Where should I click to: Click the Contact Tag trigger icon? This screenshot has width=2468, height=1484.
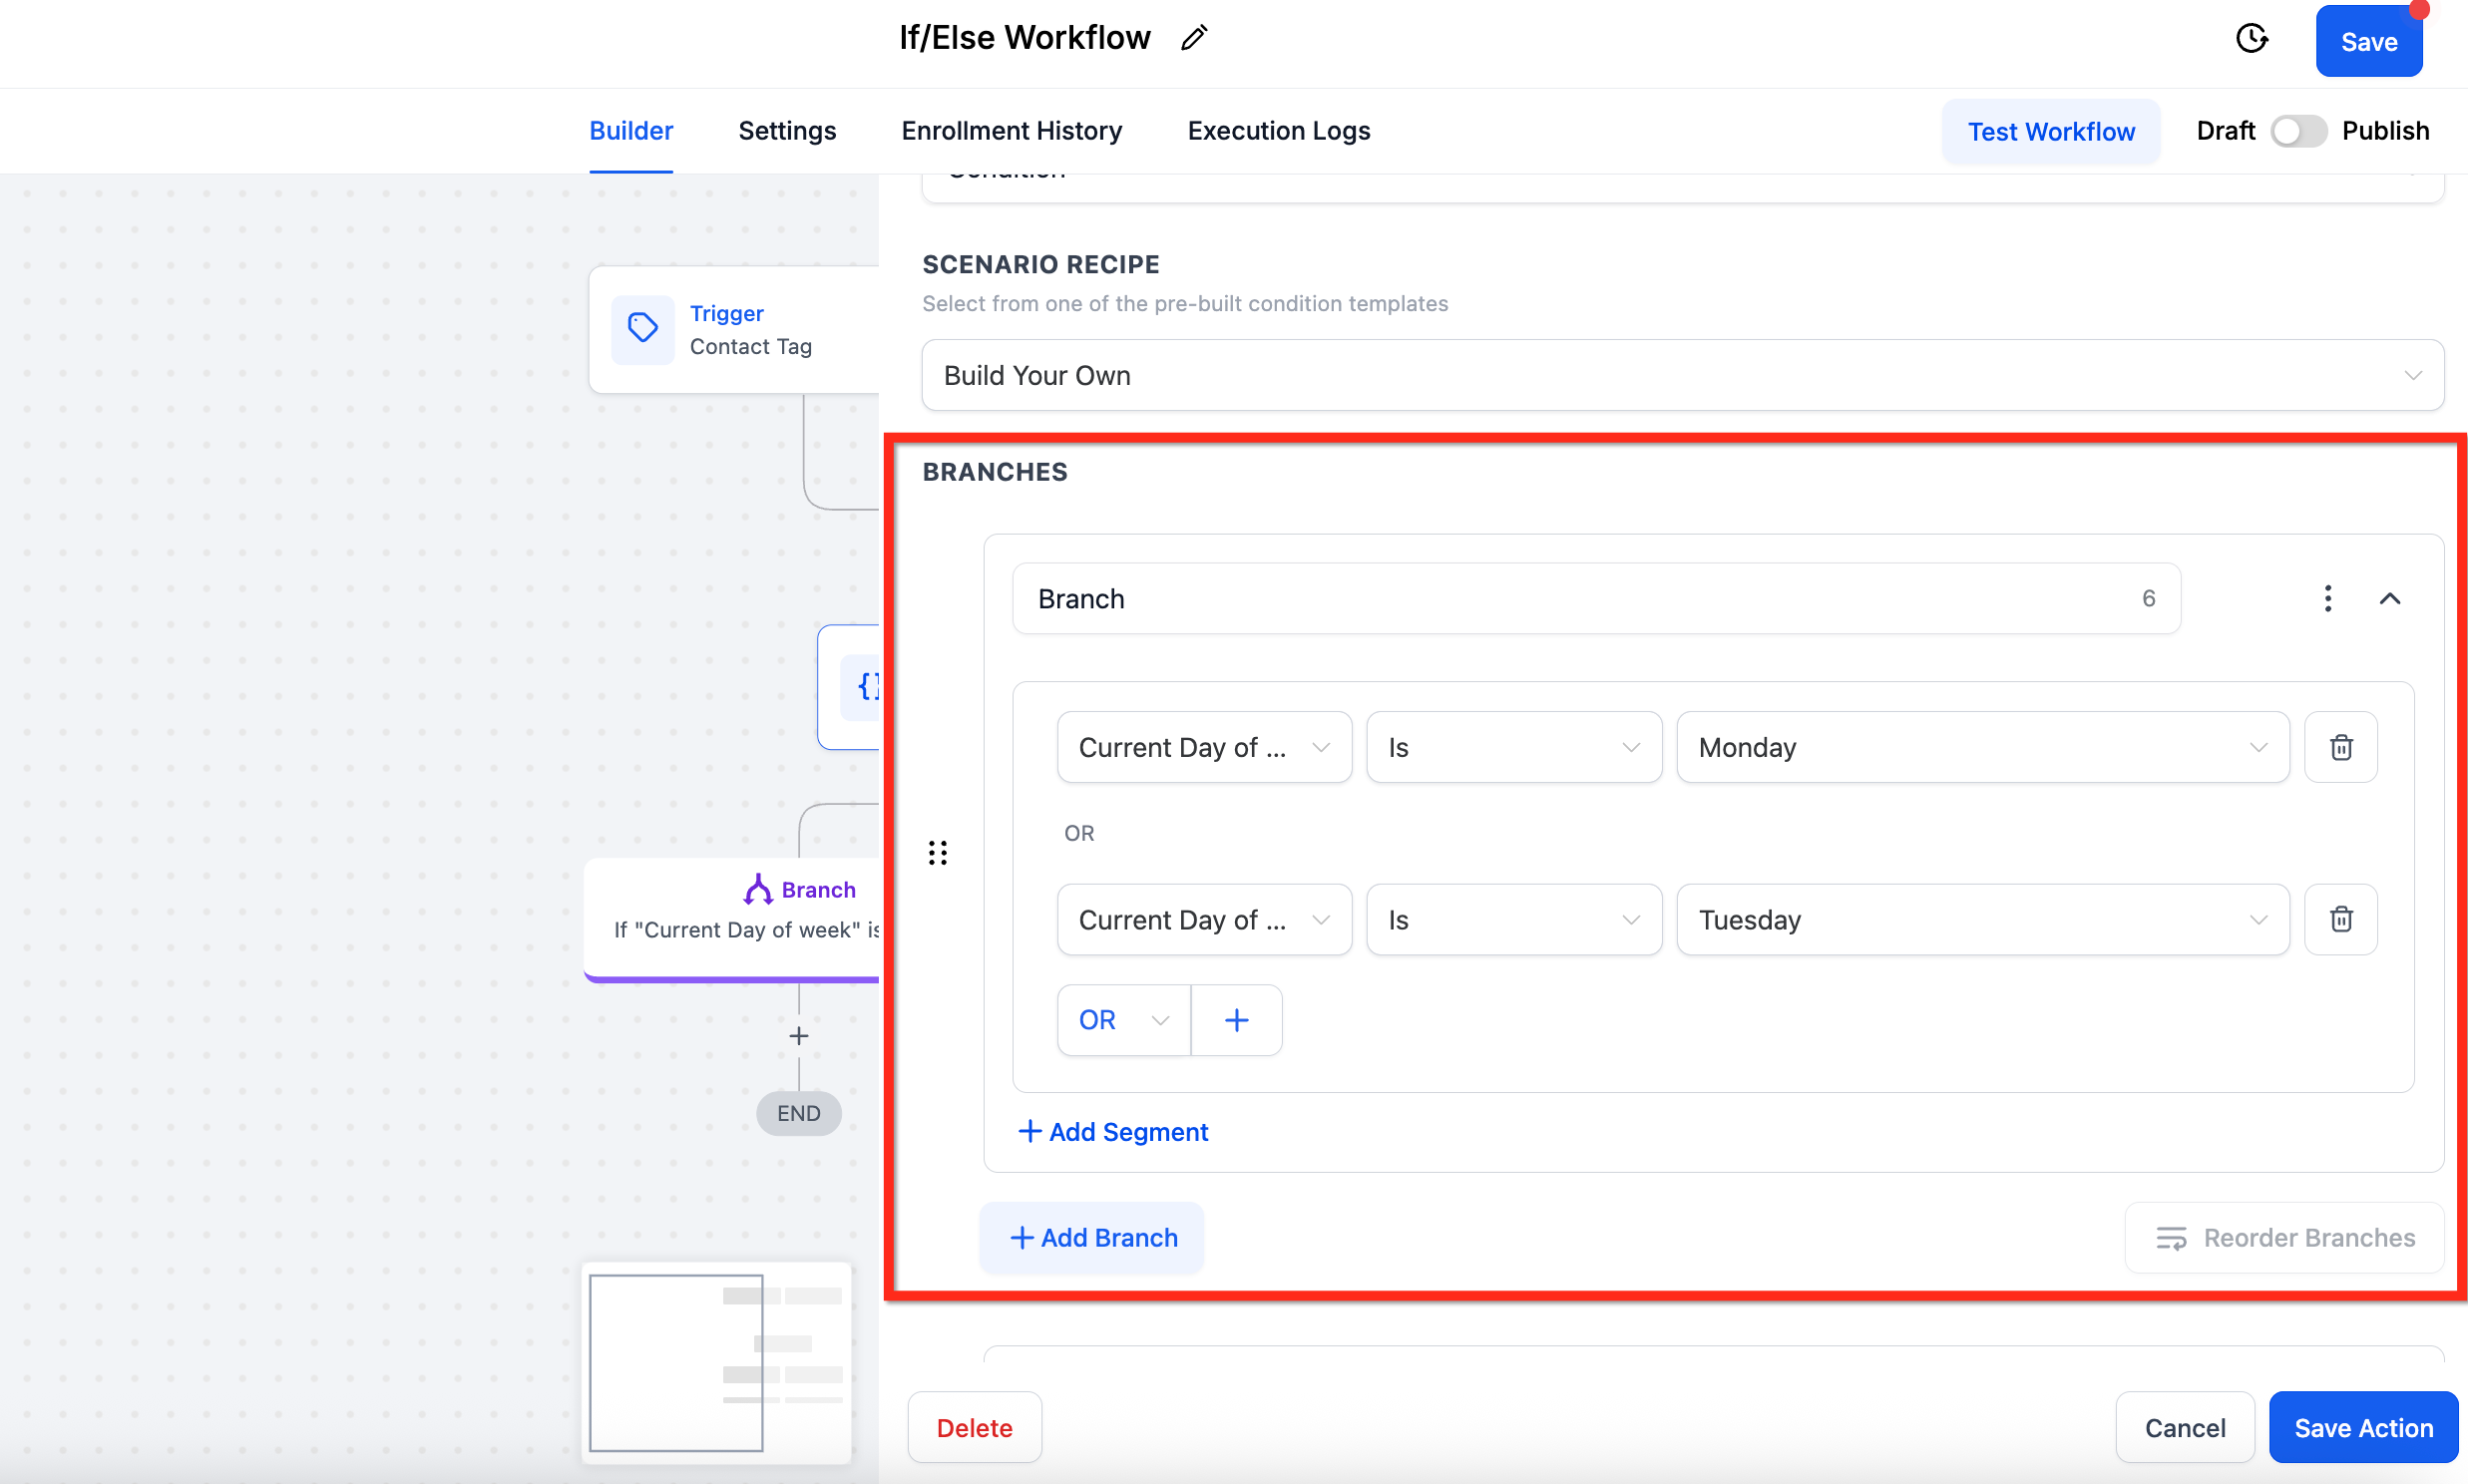pos(642,328)
